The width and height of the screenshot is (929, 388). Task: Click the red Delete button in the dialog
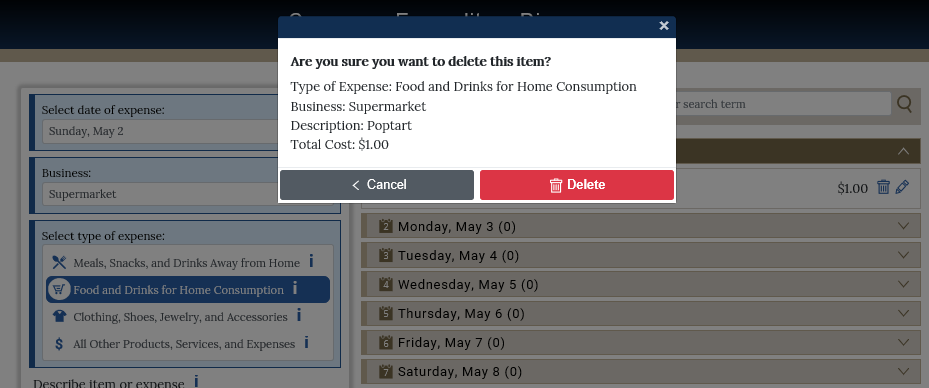(x=576, y=185)
